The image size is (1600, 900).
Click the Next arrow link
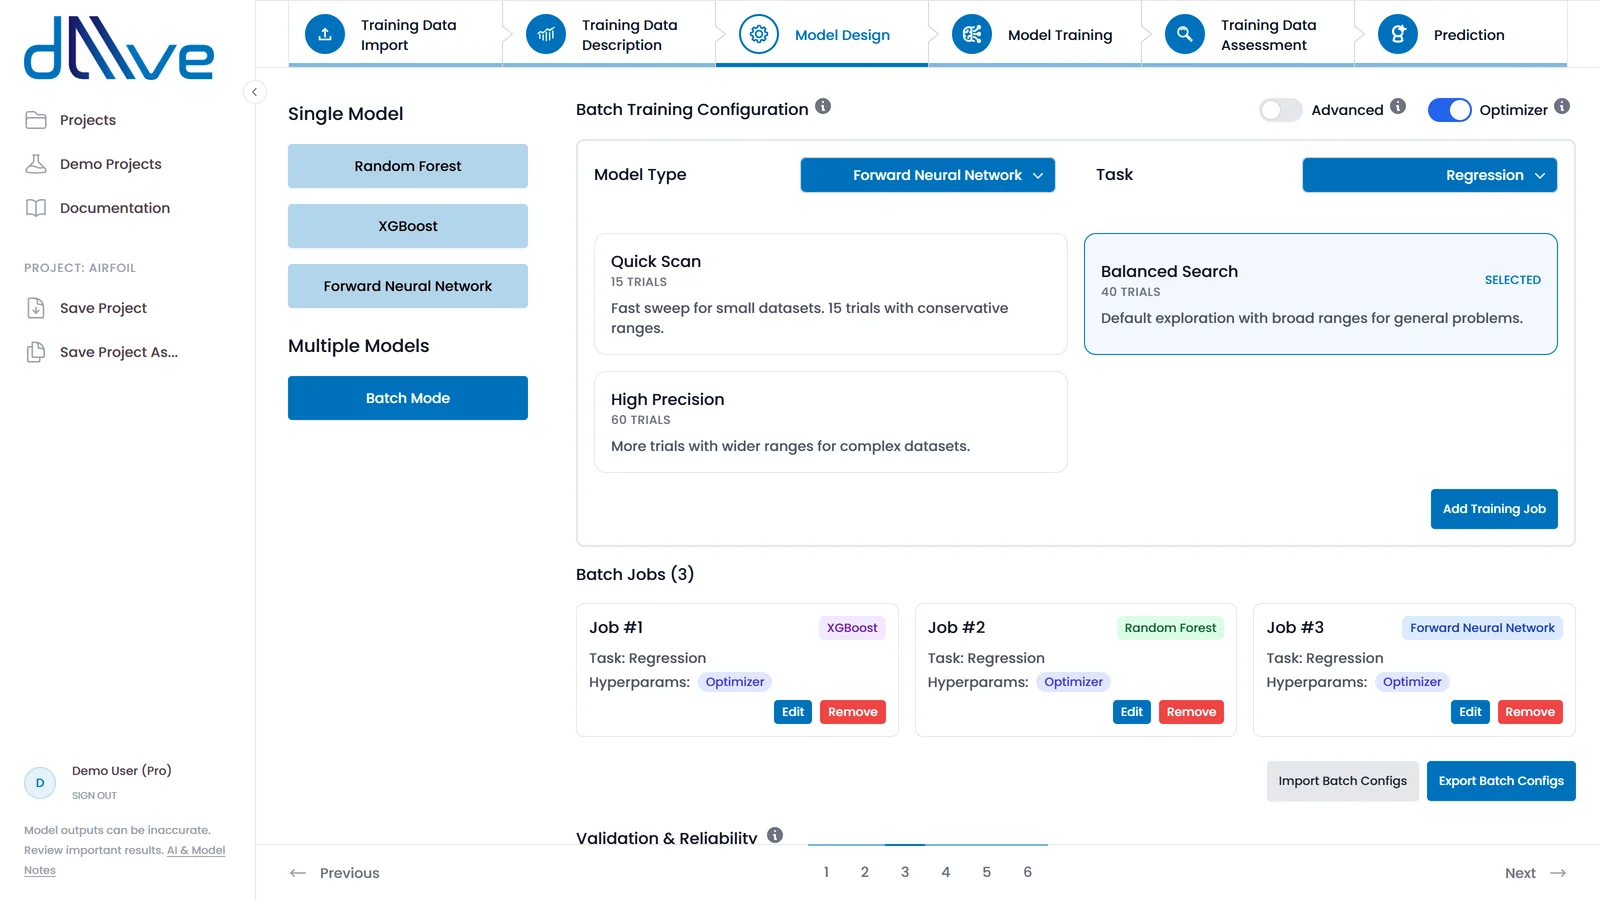tap(1535, 873)
